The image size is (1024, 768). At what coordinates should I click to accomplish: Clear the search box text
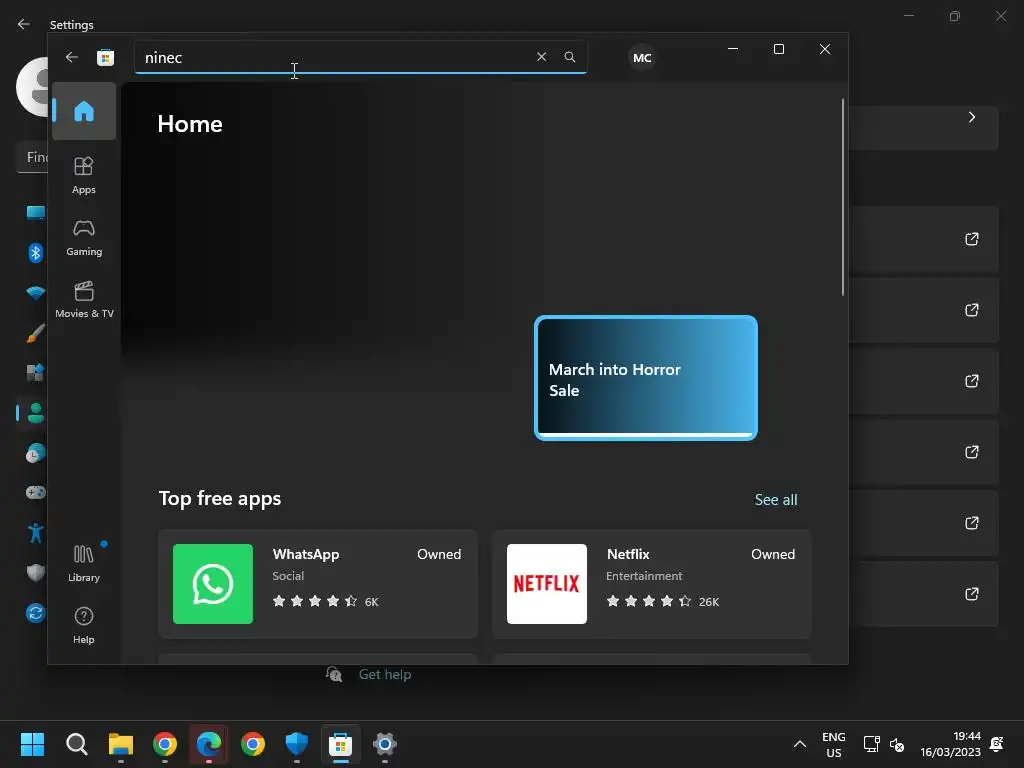(x=541, y=57)
